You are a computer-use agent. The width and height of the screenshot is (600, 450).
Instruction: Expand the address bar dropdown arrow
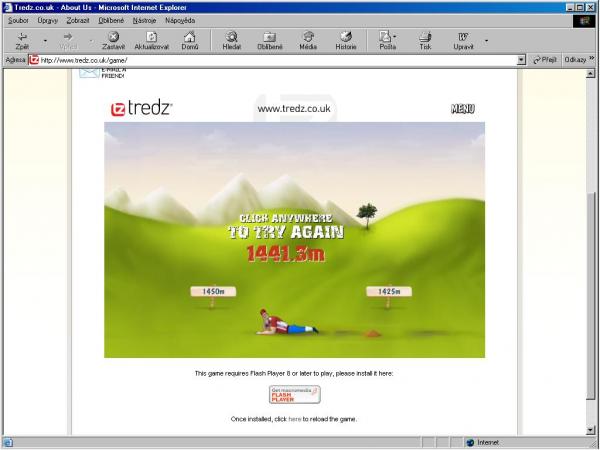(x=521, y=60)
